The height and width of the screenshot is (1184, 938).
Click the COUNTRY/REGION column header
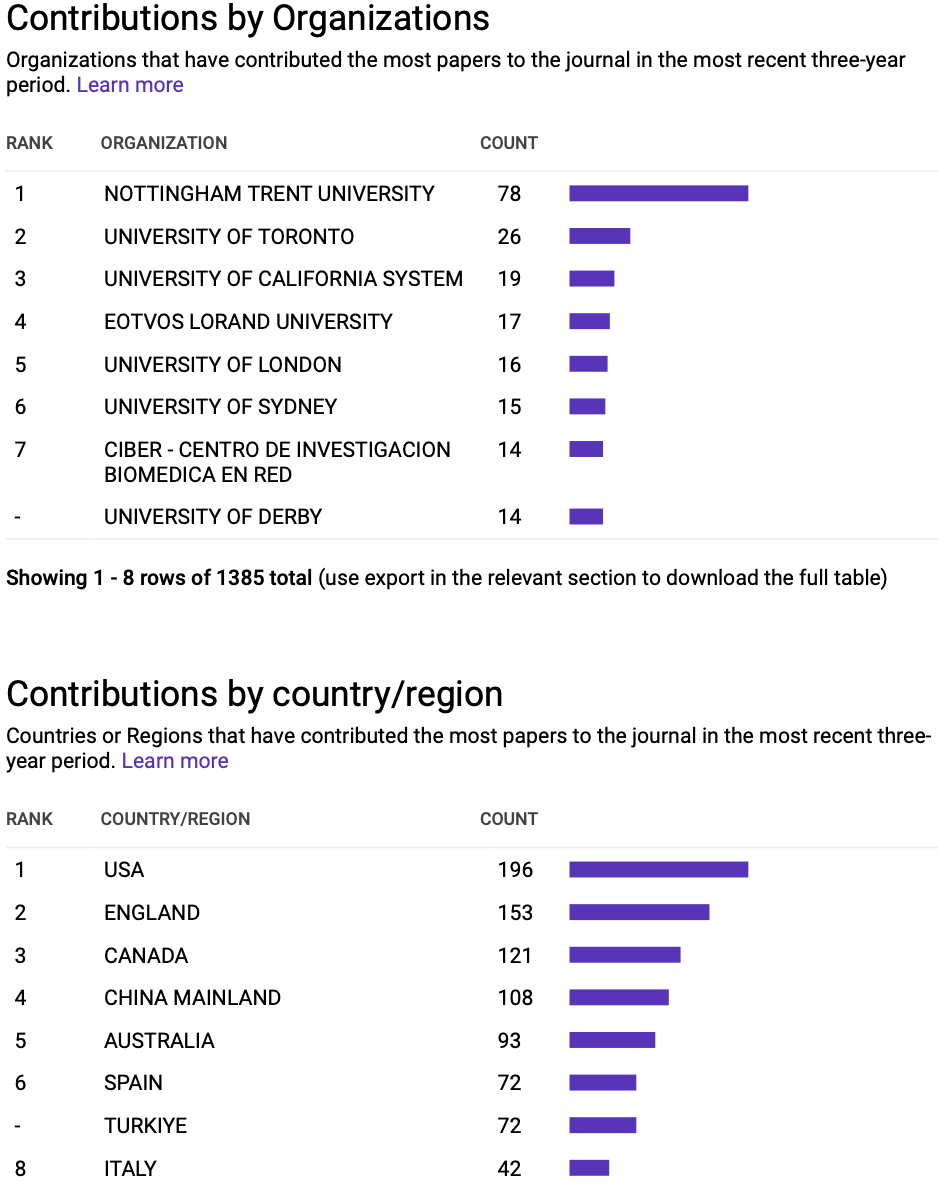tap(175, 819)
